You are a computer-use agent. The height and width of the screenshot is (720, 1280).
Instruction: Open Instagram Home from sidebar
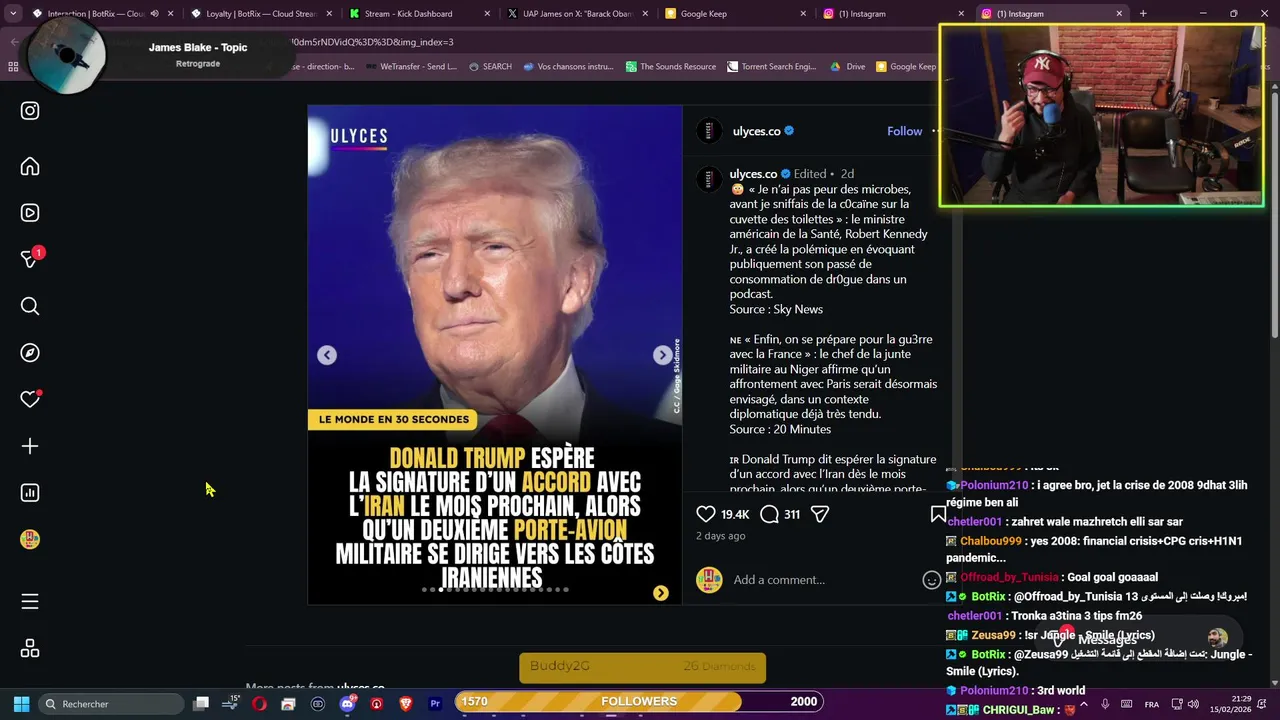point(30,166)
